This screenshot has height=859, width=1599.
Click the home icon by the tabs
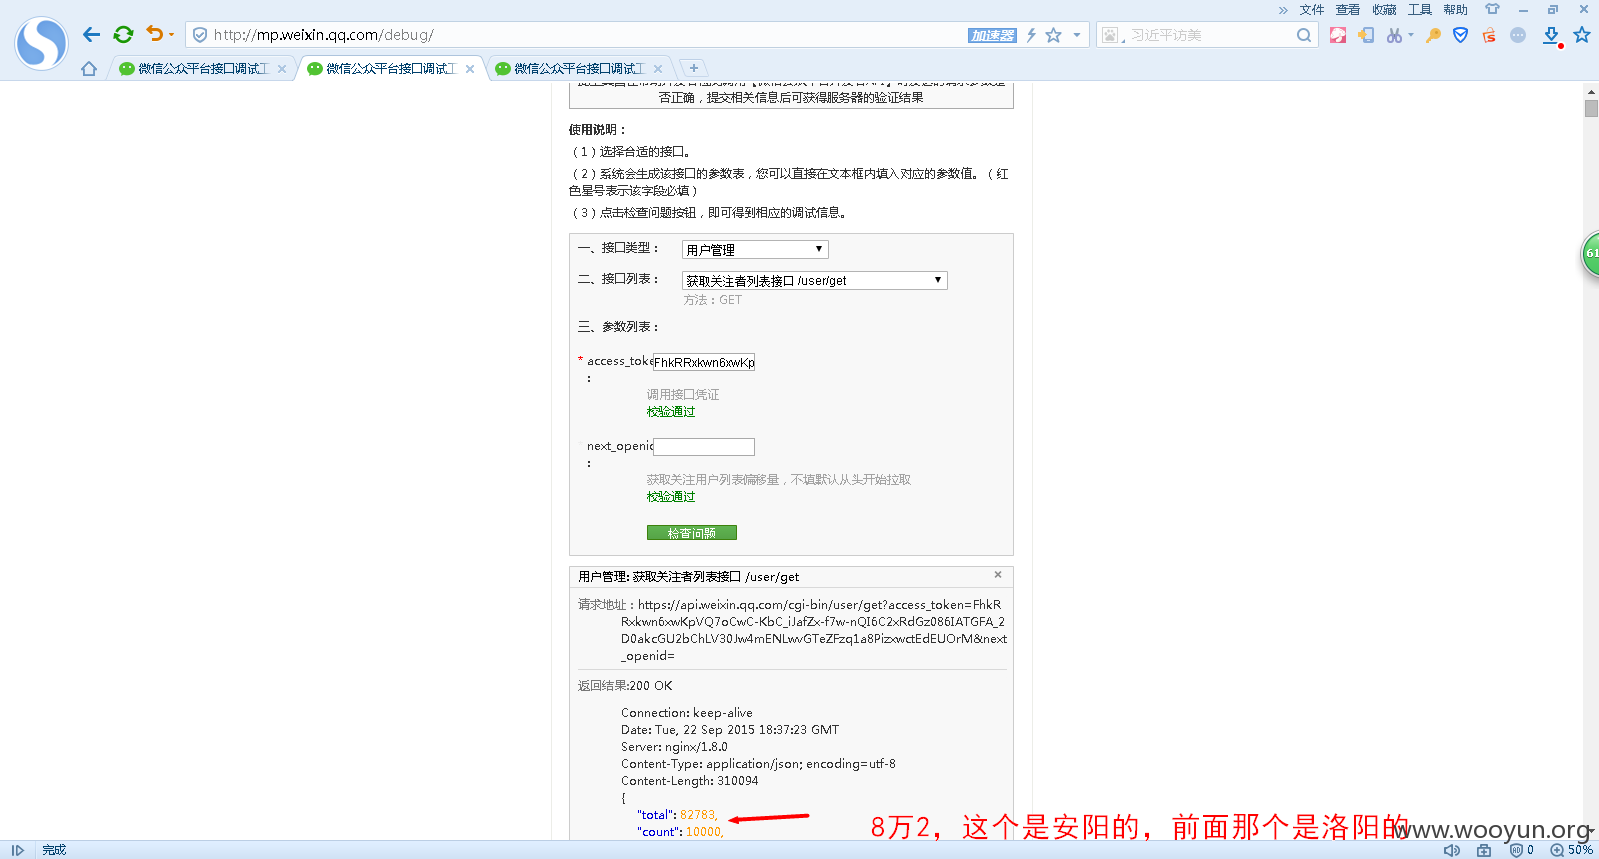tap(89, 69)
